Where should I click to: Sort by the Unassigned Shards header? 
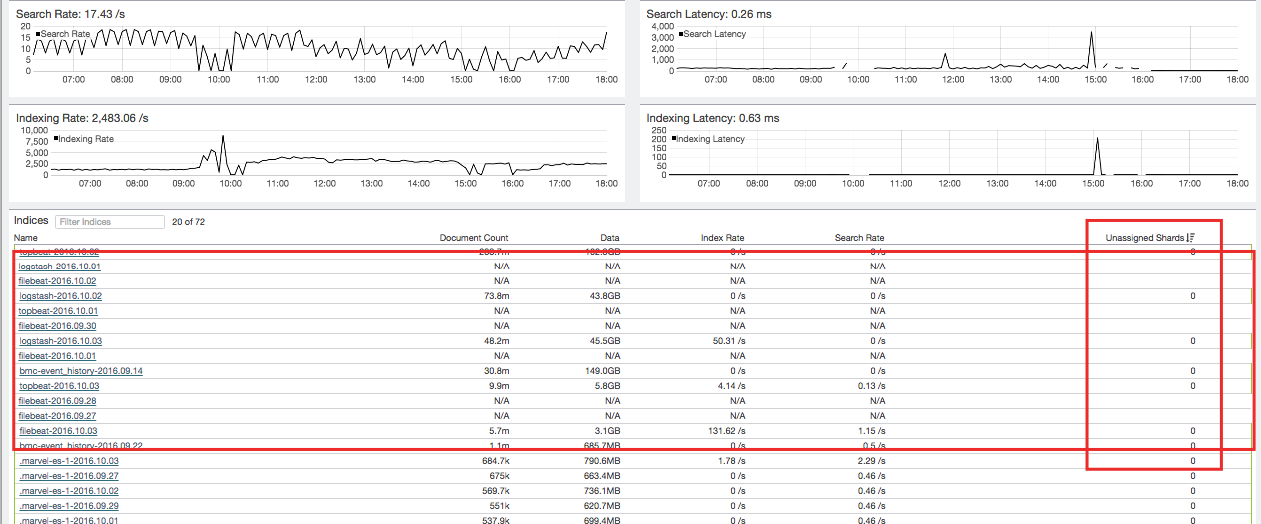1144,238
